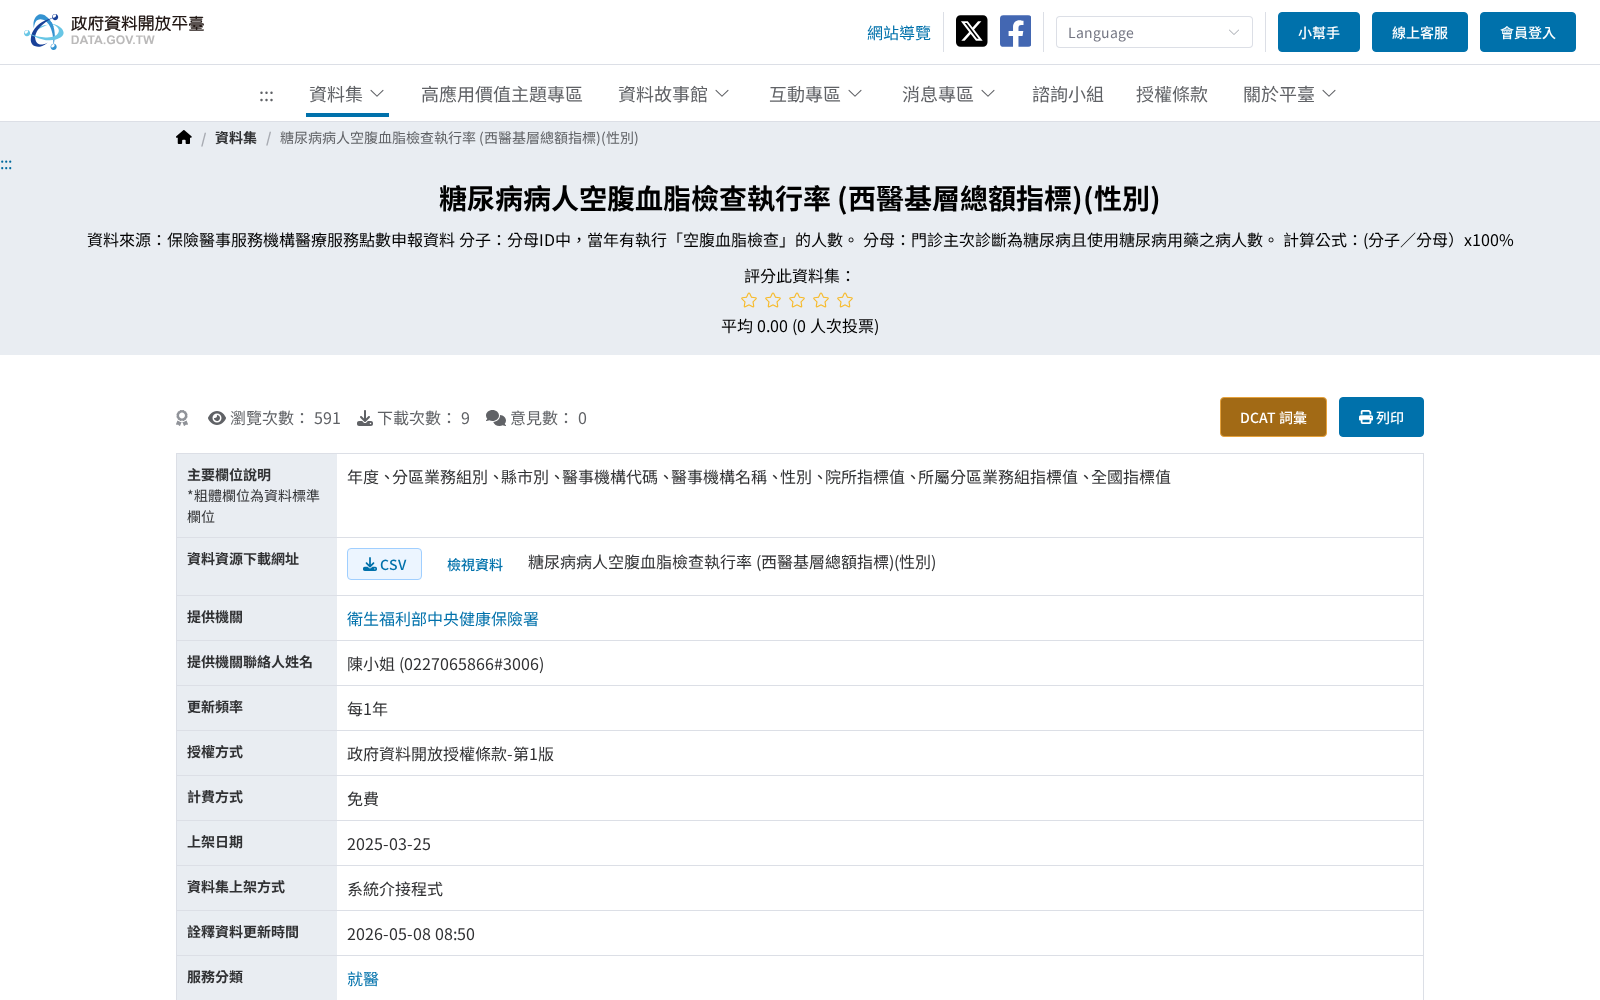Click the 會員登入 button
This screenshot has height=1000, width=1600.
pyautogui.click(x=1528, y=32)
